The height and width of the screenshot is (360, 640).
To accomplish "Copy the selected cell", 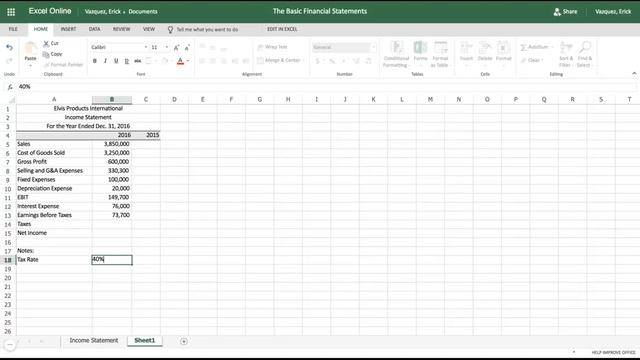I will point(53,54).
